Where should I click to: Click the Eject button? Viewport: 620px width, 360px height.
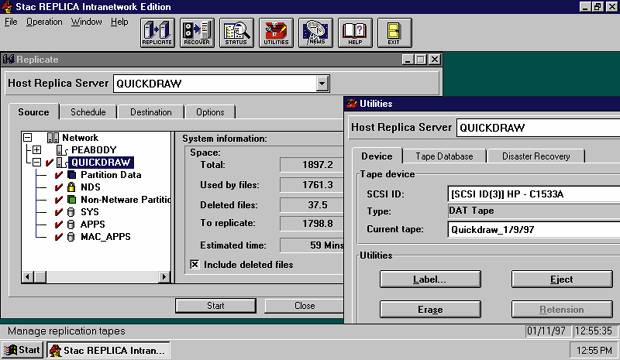pyautogui.click(x=561, y=279)
